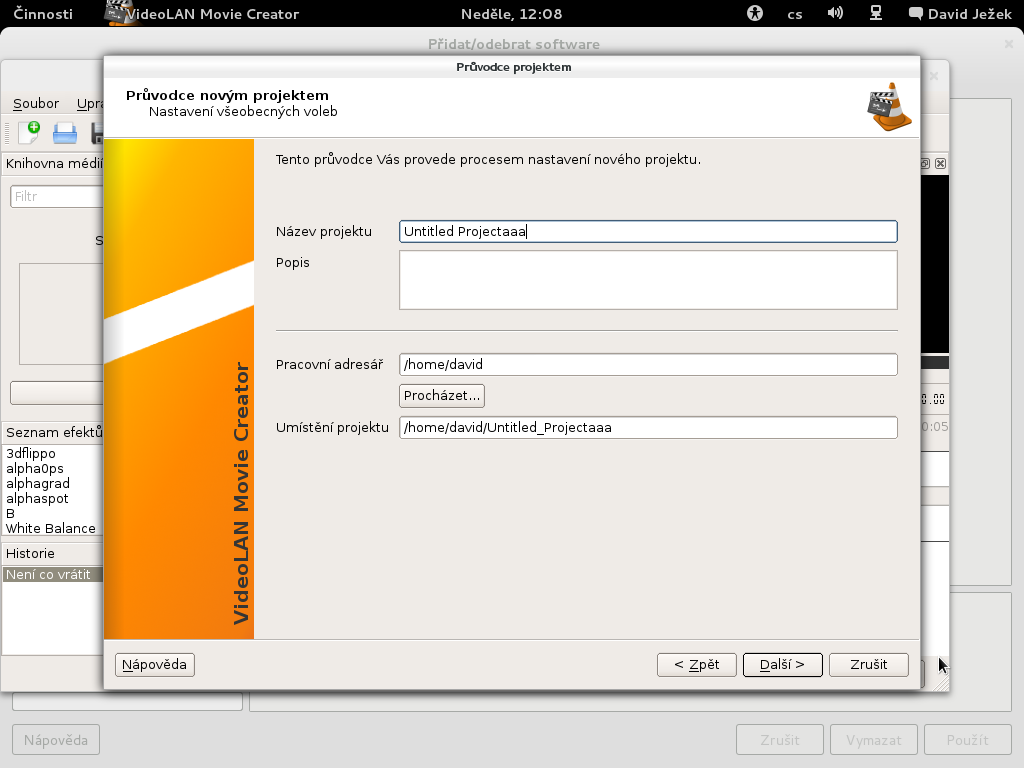The image size is (1024, 768).
Task: Click Vymazat in Přidat/odebrat software window
Action: 874,740
